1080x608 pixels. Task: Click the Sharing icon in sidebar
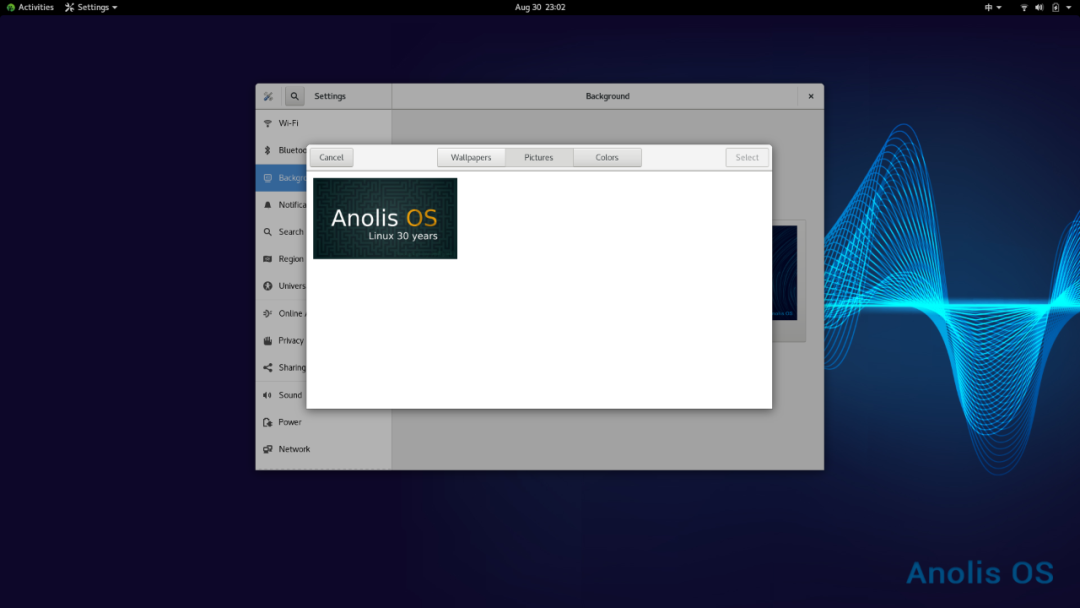point(268,368)
